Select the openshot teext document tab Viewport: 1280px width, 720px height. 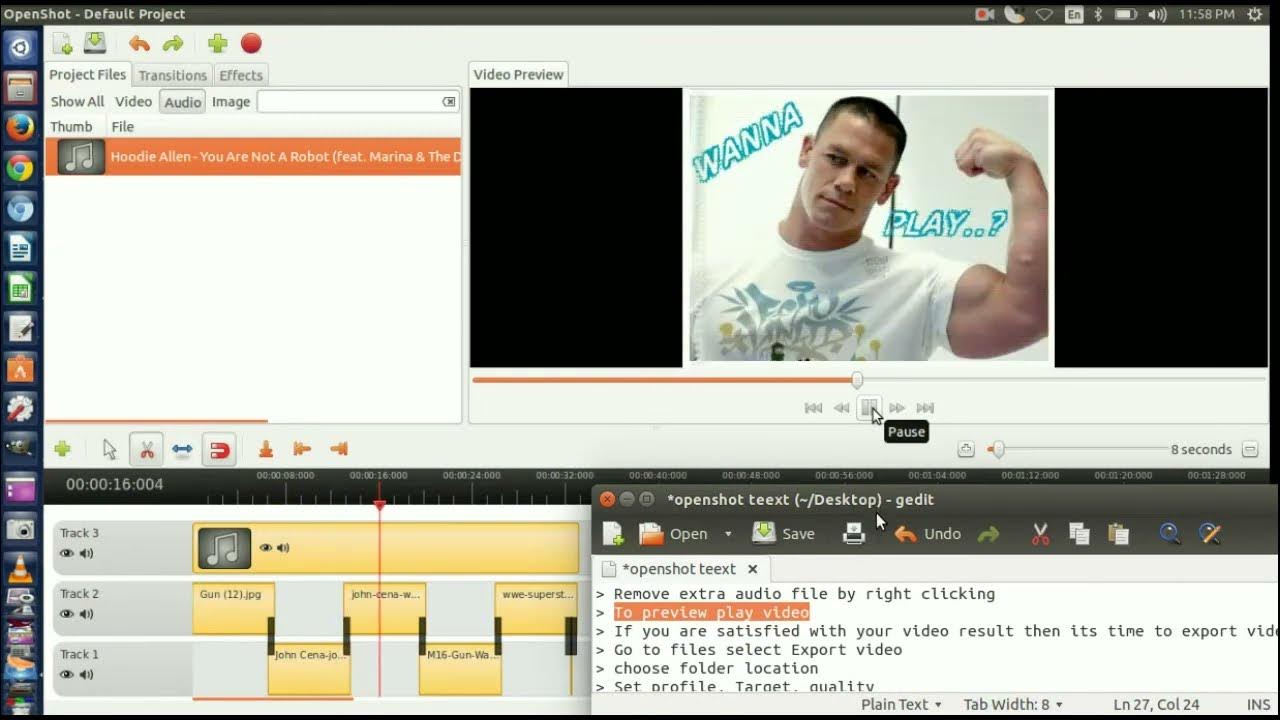coord(678,568)
